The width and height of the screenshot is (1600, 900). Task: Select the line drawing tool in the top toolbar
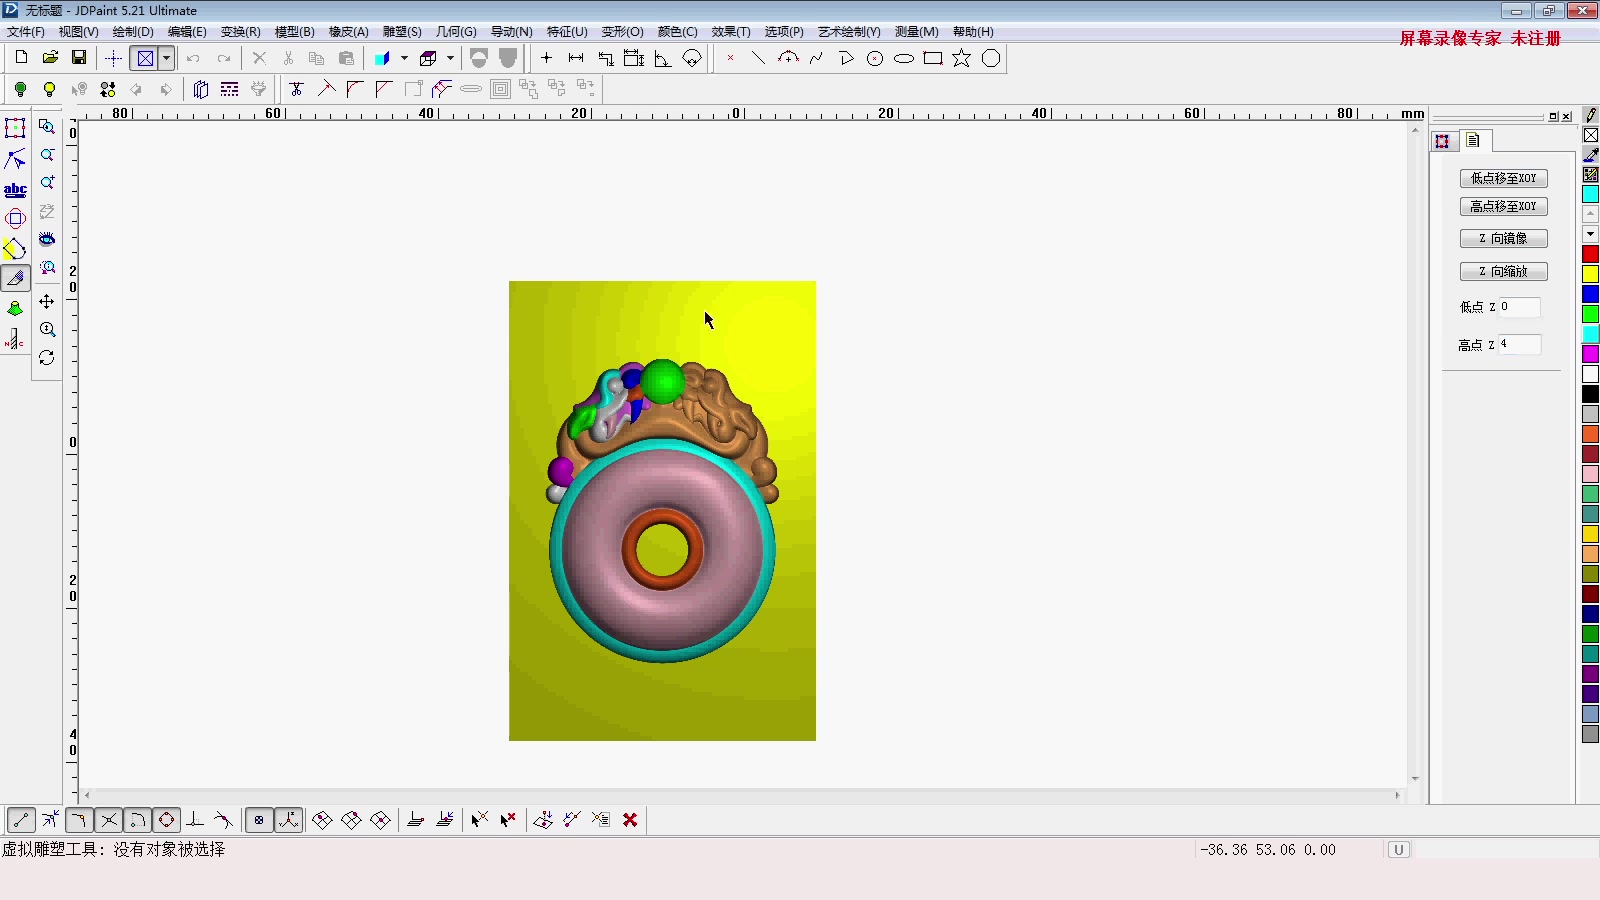759,58
